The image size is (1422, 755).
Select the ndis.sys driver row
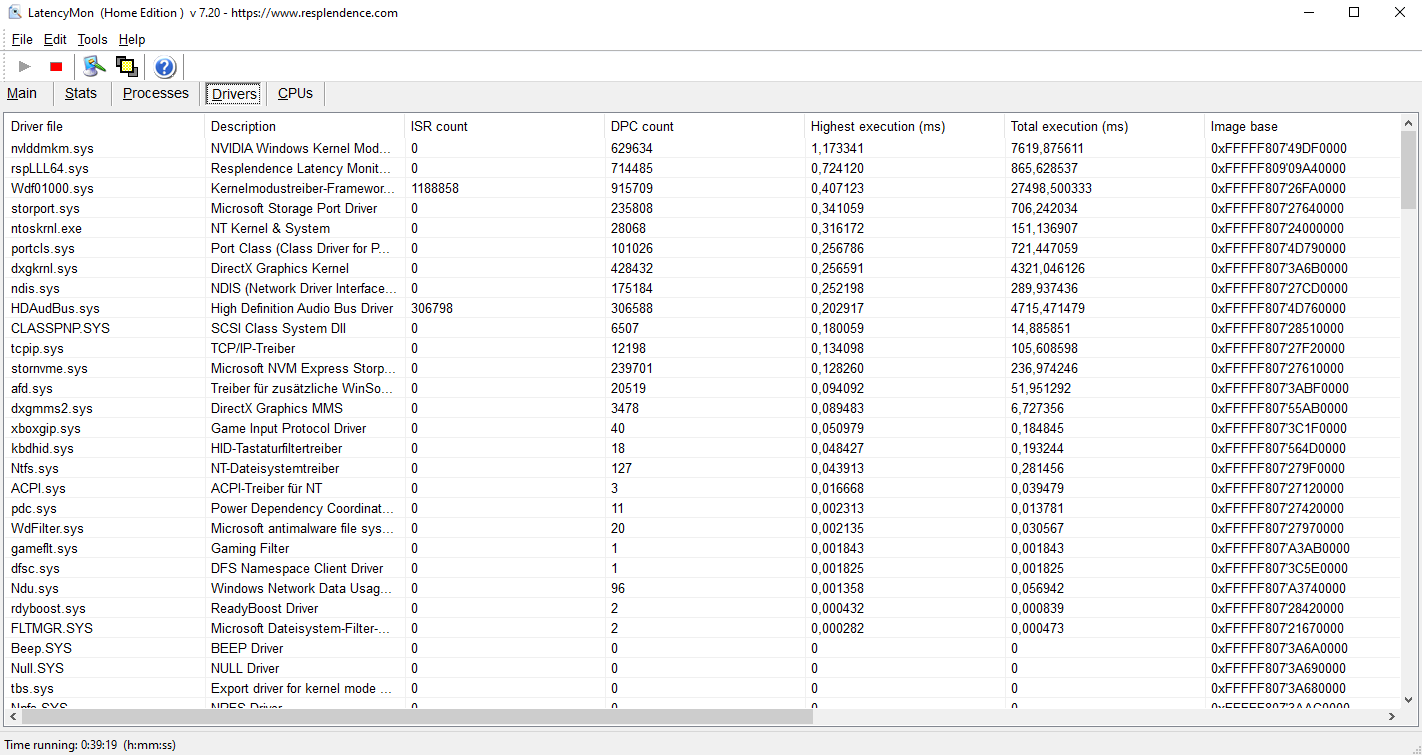pos(702,288)
